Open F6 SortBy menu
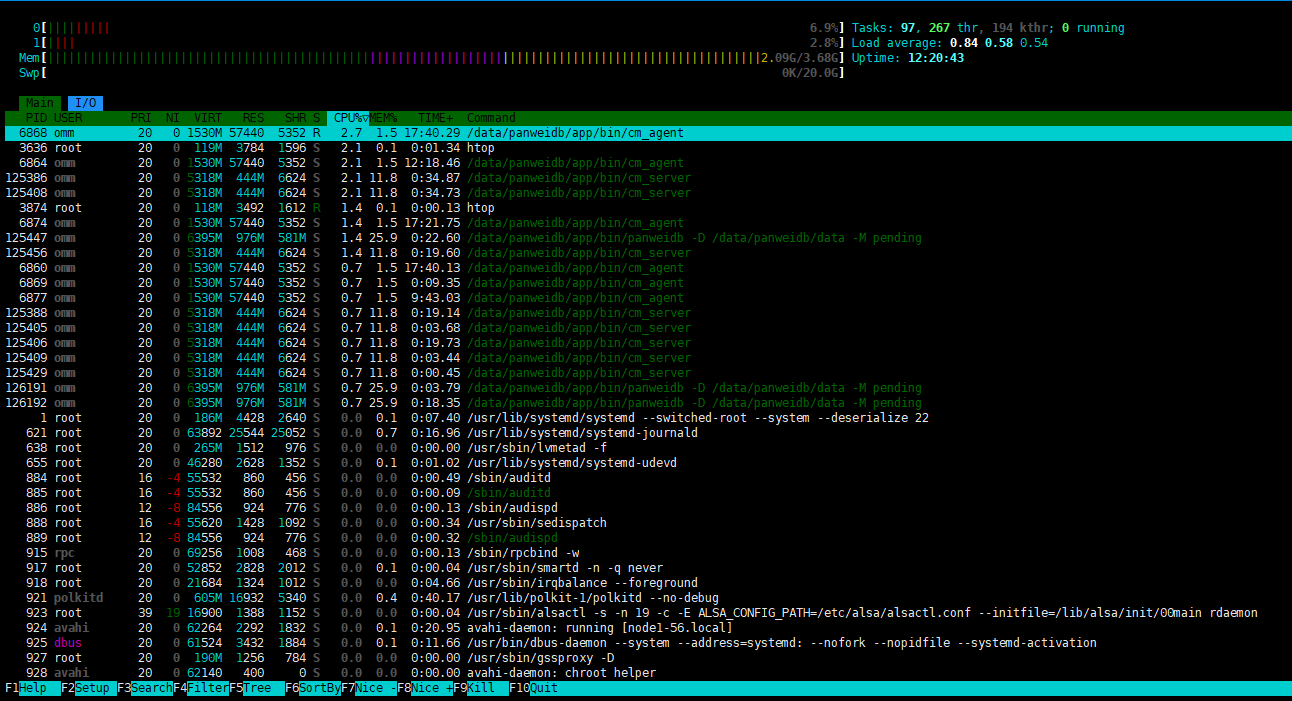The image size is (1292, 701). (312, 688)
